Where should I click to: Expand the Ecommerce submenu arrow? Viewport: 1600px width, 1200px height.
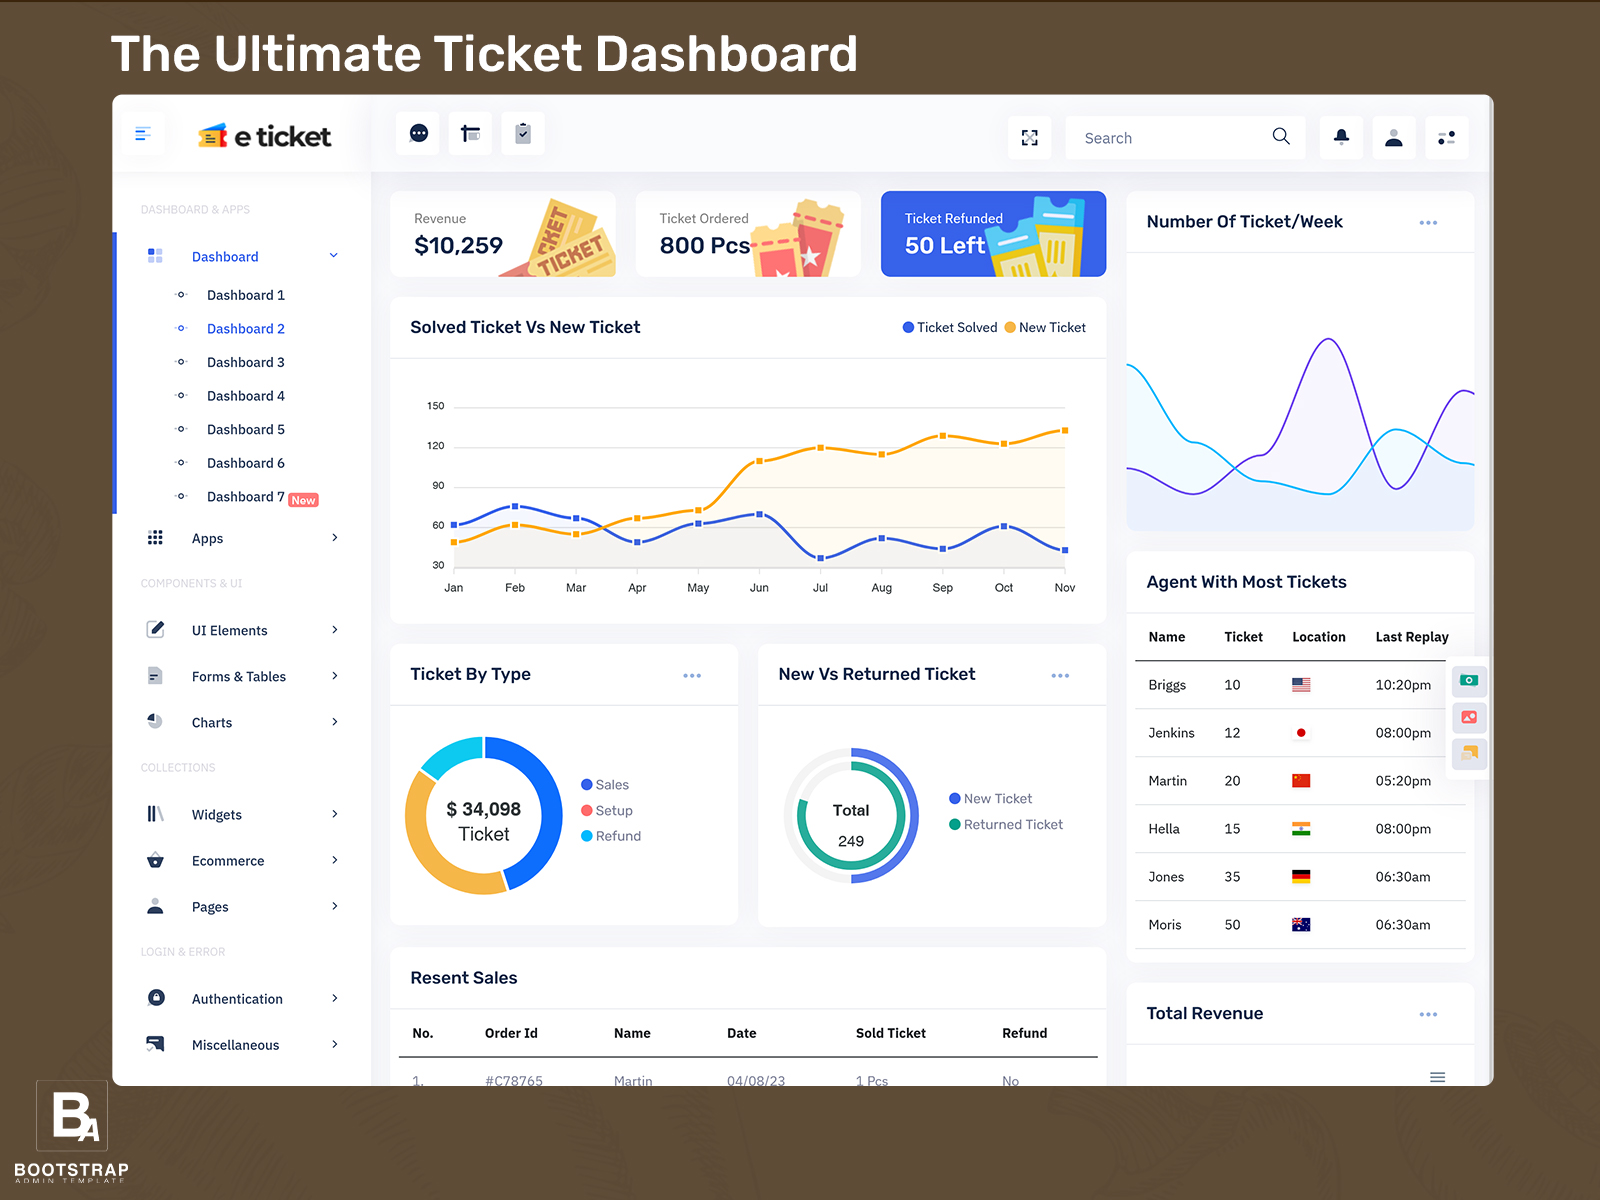(x=335, y=860)
